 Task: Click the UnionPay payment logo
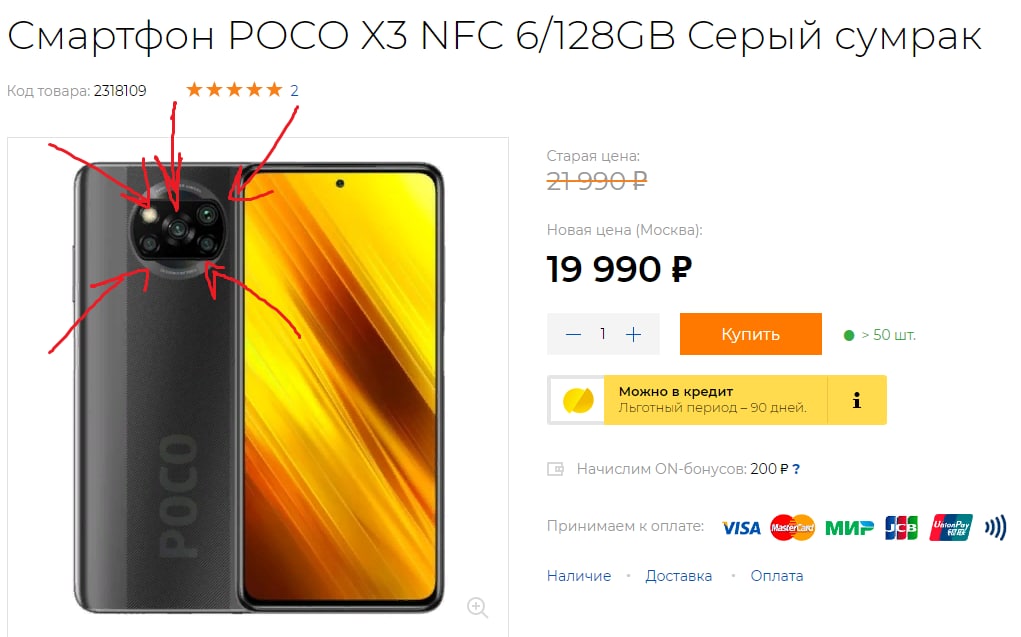click(x=951, y=528)
